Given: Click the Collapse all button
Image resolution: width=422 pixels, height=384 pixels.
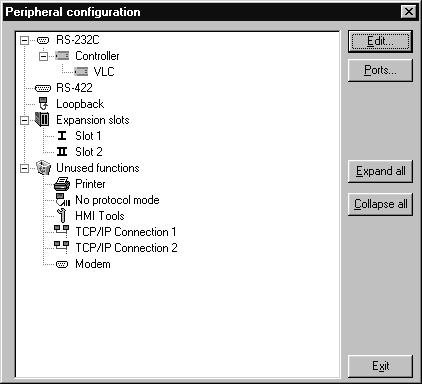Looking at the screenshot, I should coord(380,204).
